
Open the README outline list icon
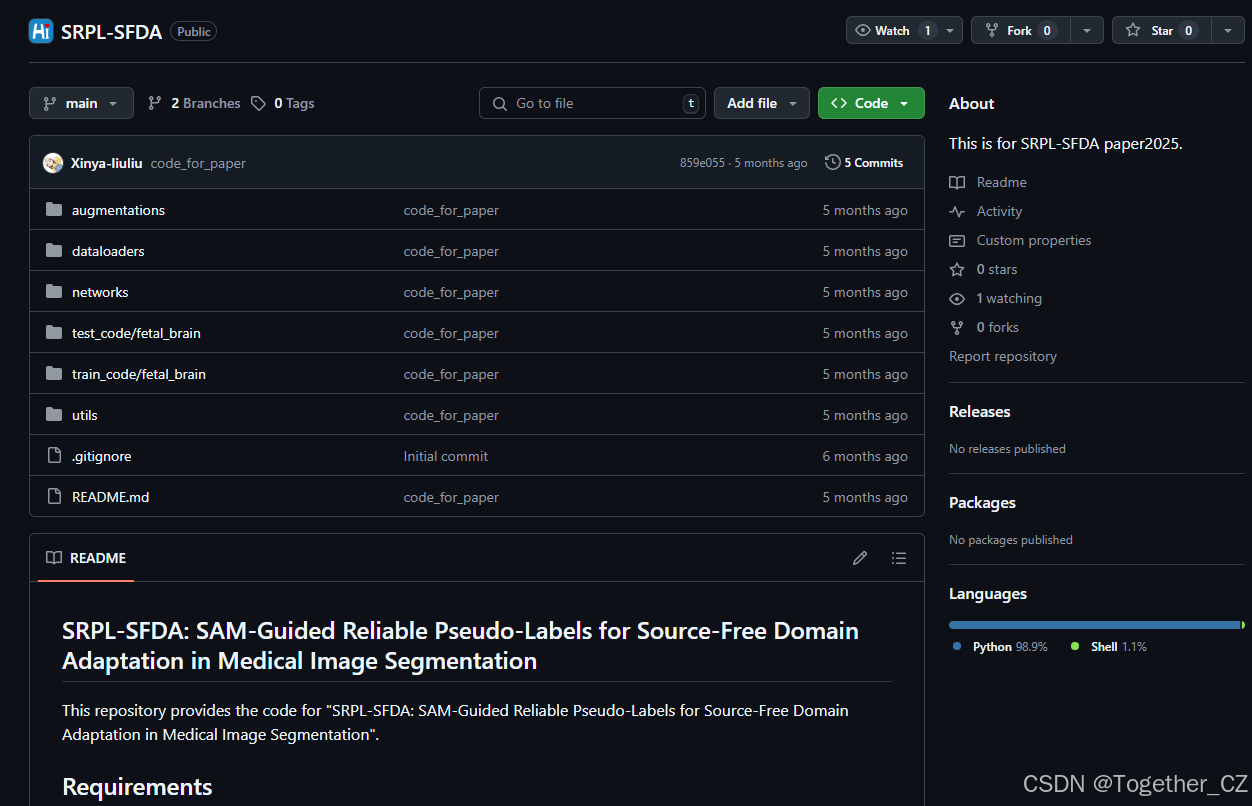(899, 558)
